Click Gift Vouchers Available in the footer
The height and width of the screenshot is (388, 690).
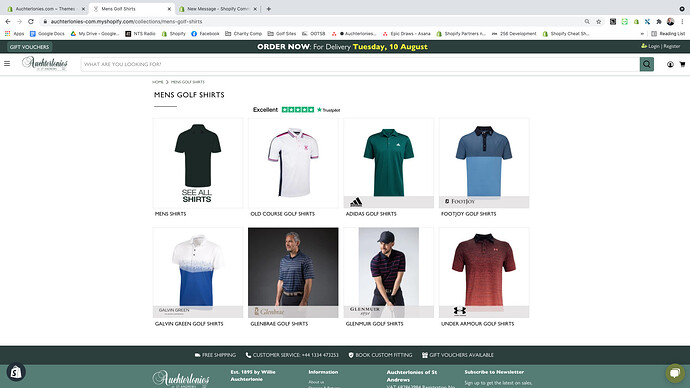[x=458, y=355]
